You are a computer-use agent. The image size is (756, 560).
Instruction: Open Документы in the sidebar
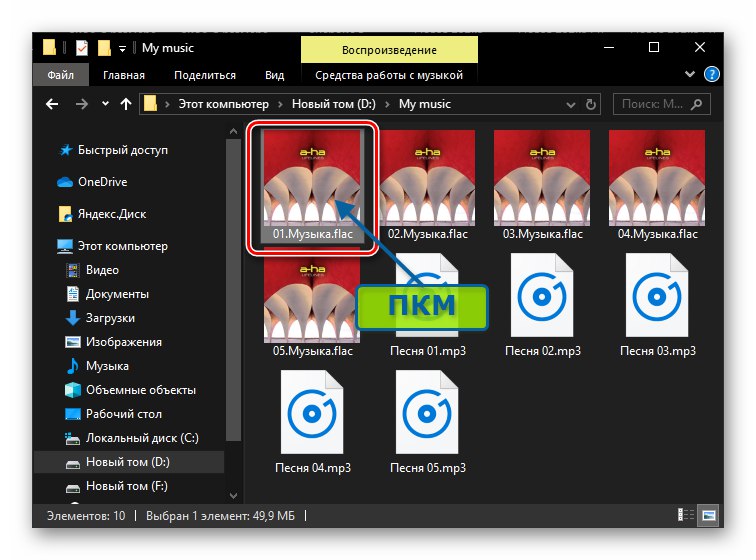[x=117, y=294]
